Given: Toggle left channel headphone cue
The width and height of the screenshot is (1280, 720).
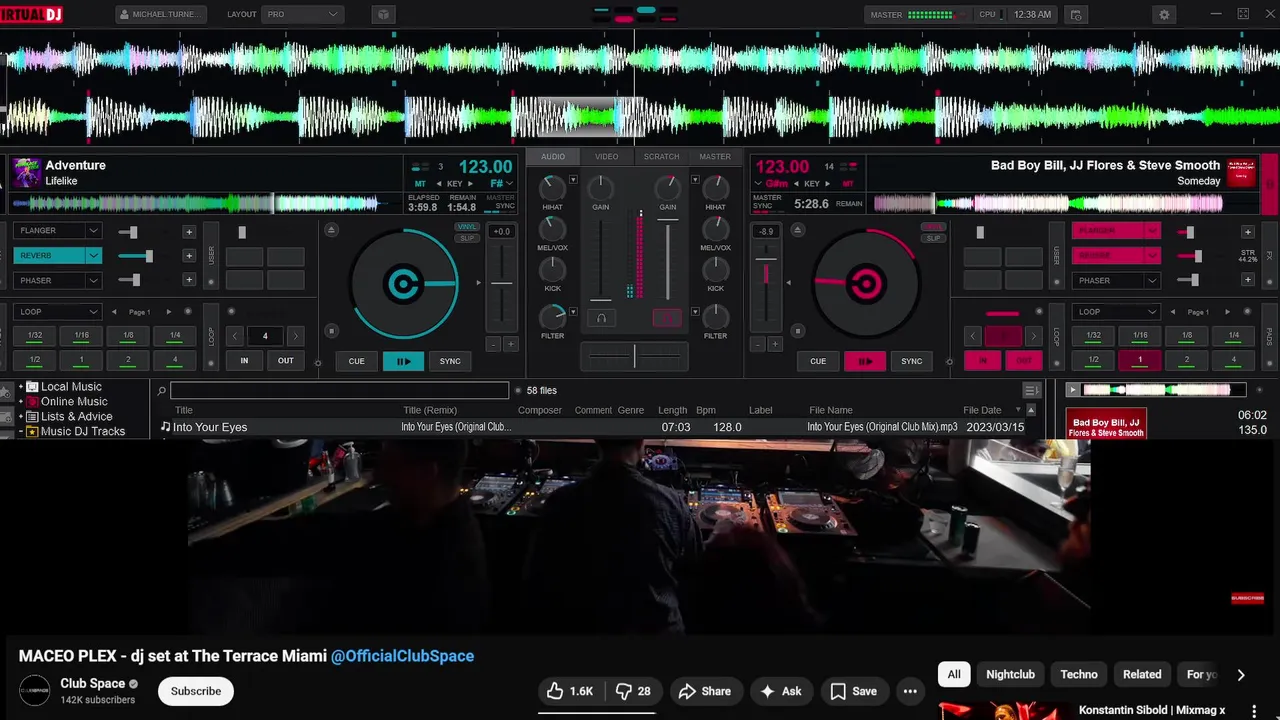Looking at the screenshot, I should [x=601, y=318].
